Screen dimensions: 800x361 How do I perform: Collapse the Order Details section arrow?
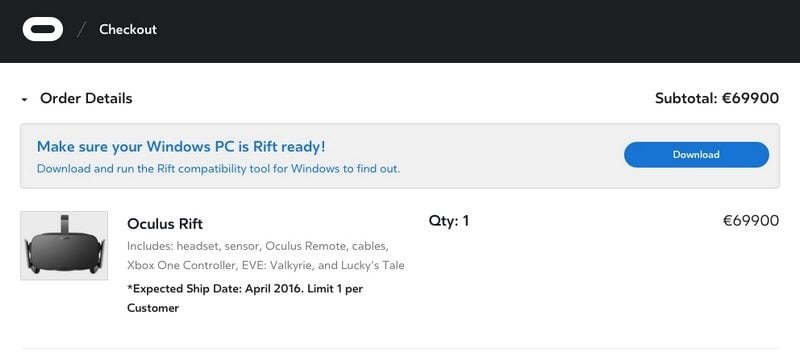click(24, 100)
